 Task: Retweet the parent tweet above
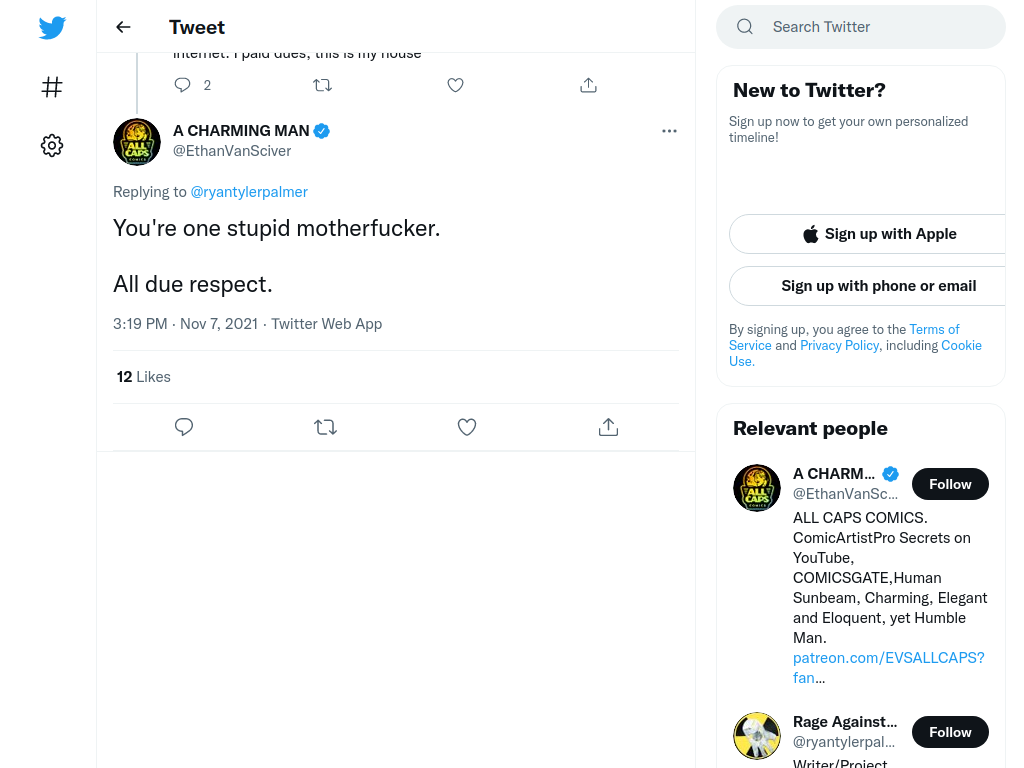pos(323,85)
